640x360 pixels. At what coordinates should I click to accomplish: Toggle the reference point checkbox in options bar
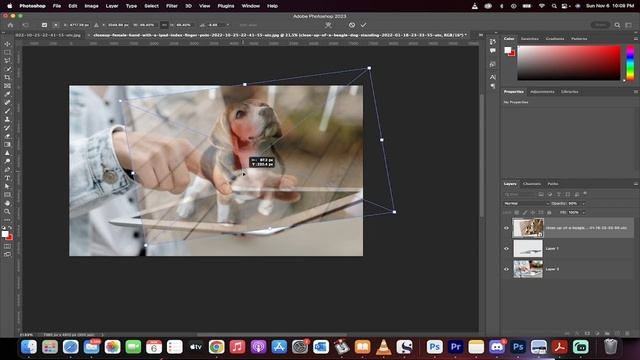tap(44, 25)
